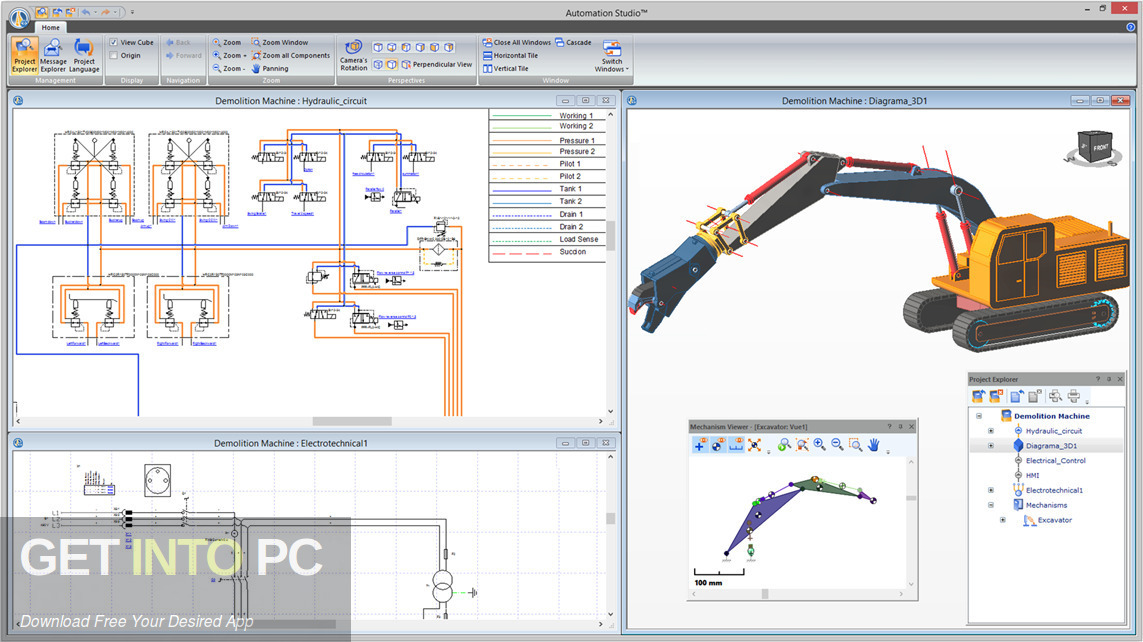
Task: Click the 'Pressure 1' legend entry
Action: click(577, 141)
